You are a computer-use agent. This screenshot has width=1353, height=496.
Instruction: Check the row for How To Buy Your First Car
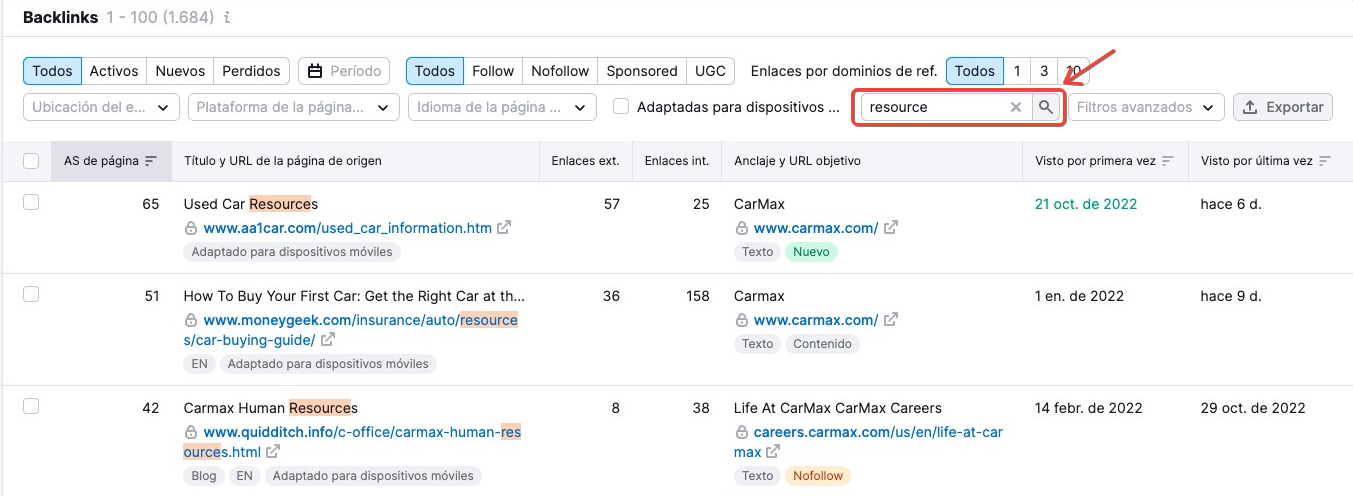pyautogui.click(x=31, y=294)
